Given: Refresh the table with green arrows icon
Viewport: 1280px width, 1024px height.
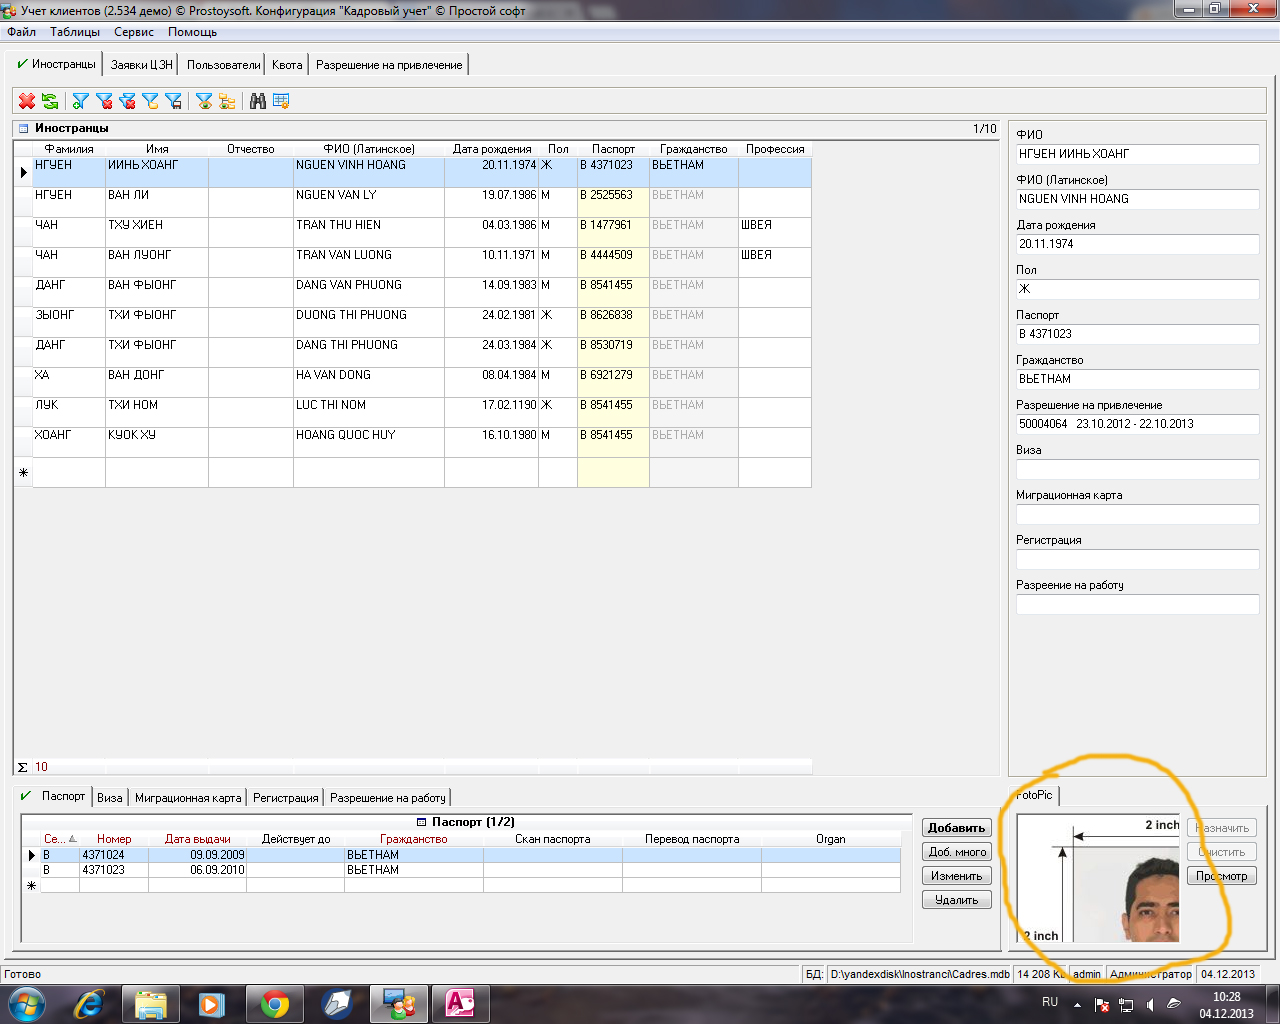Looking at the screenshot, I should 50,101.
